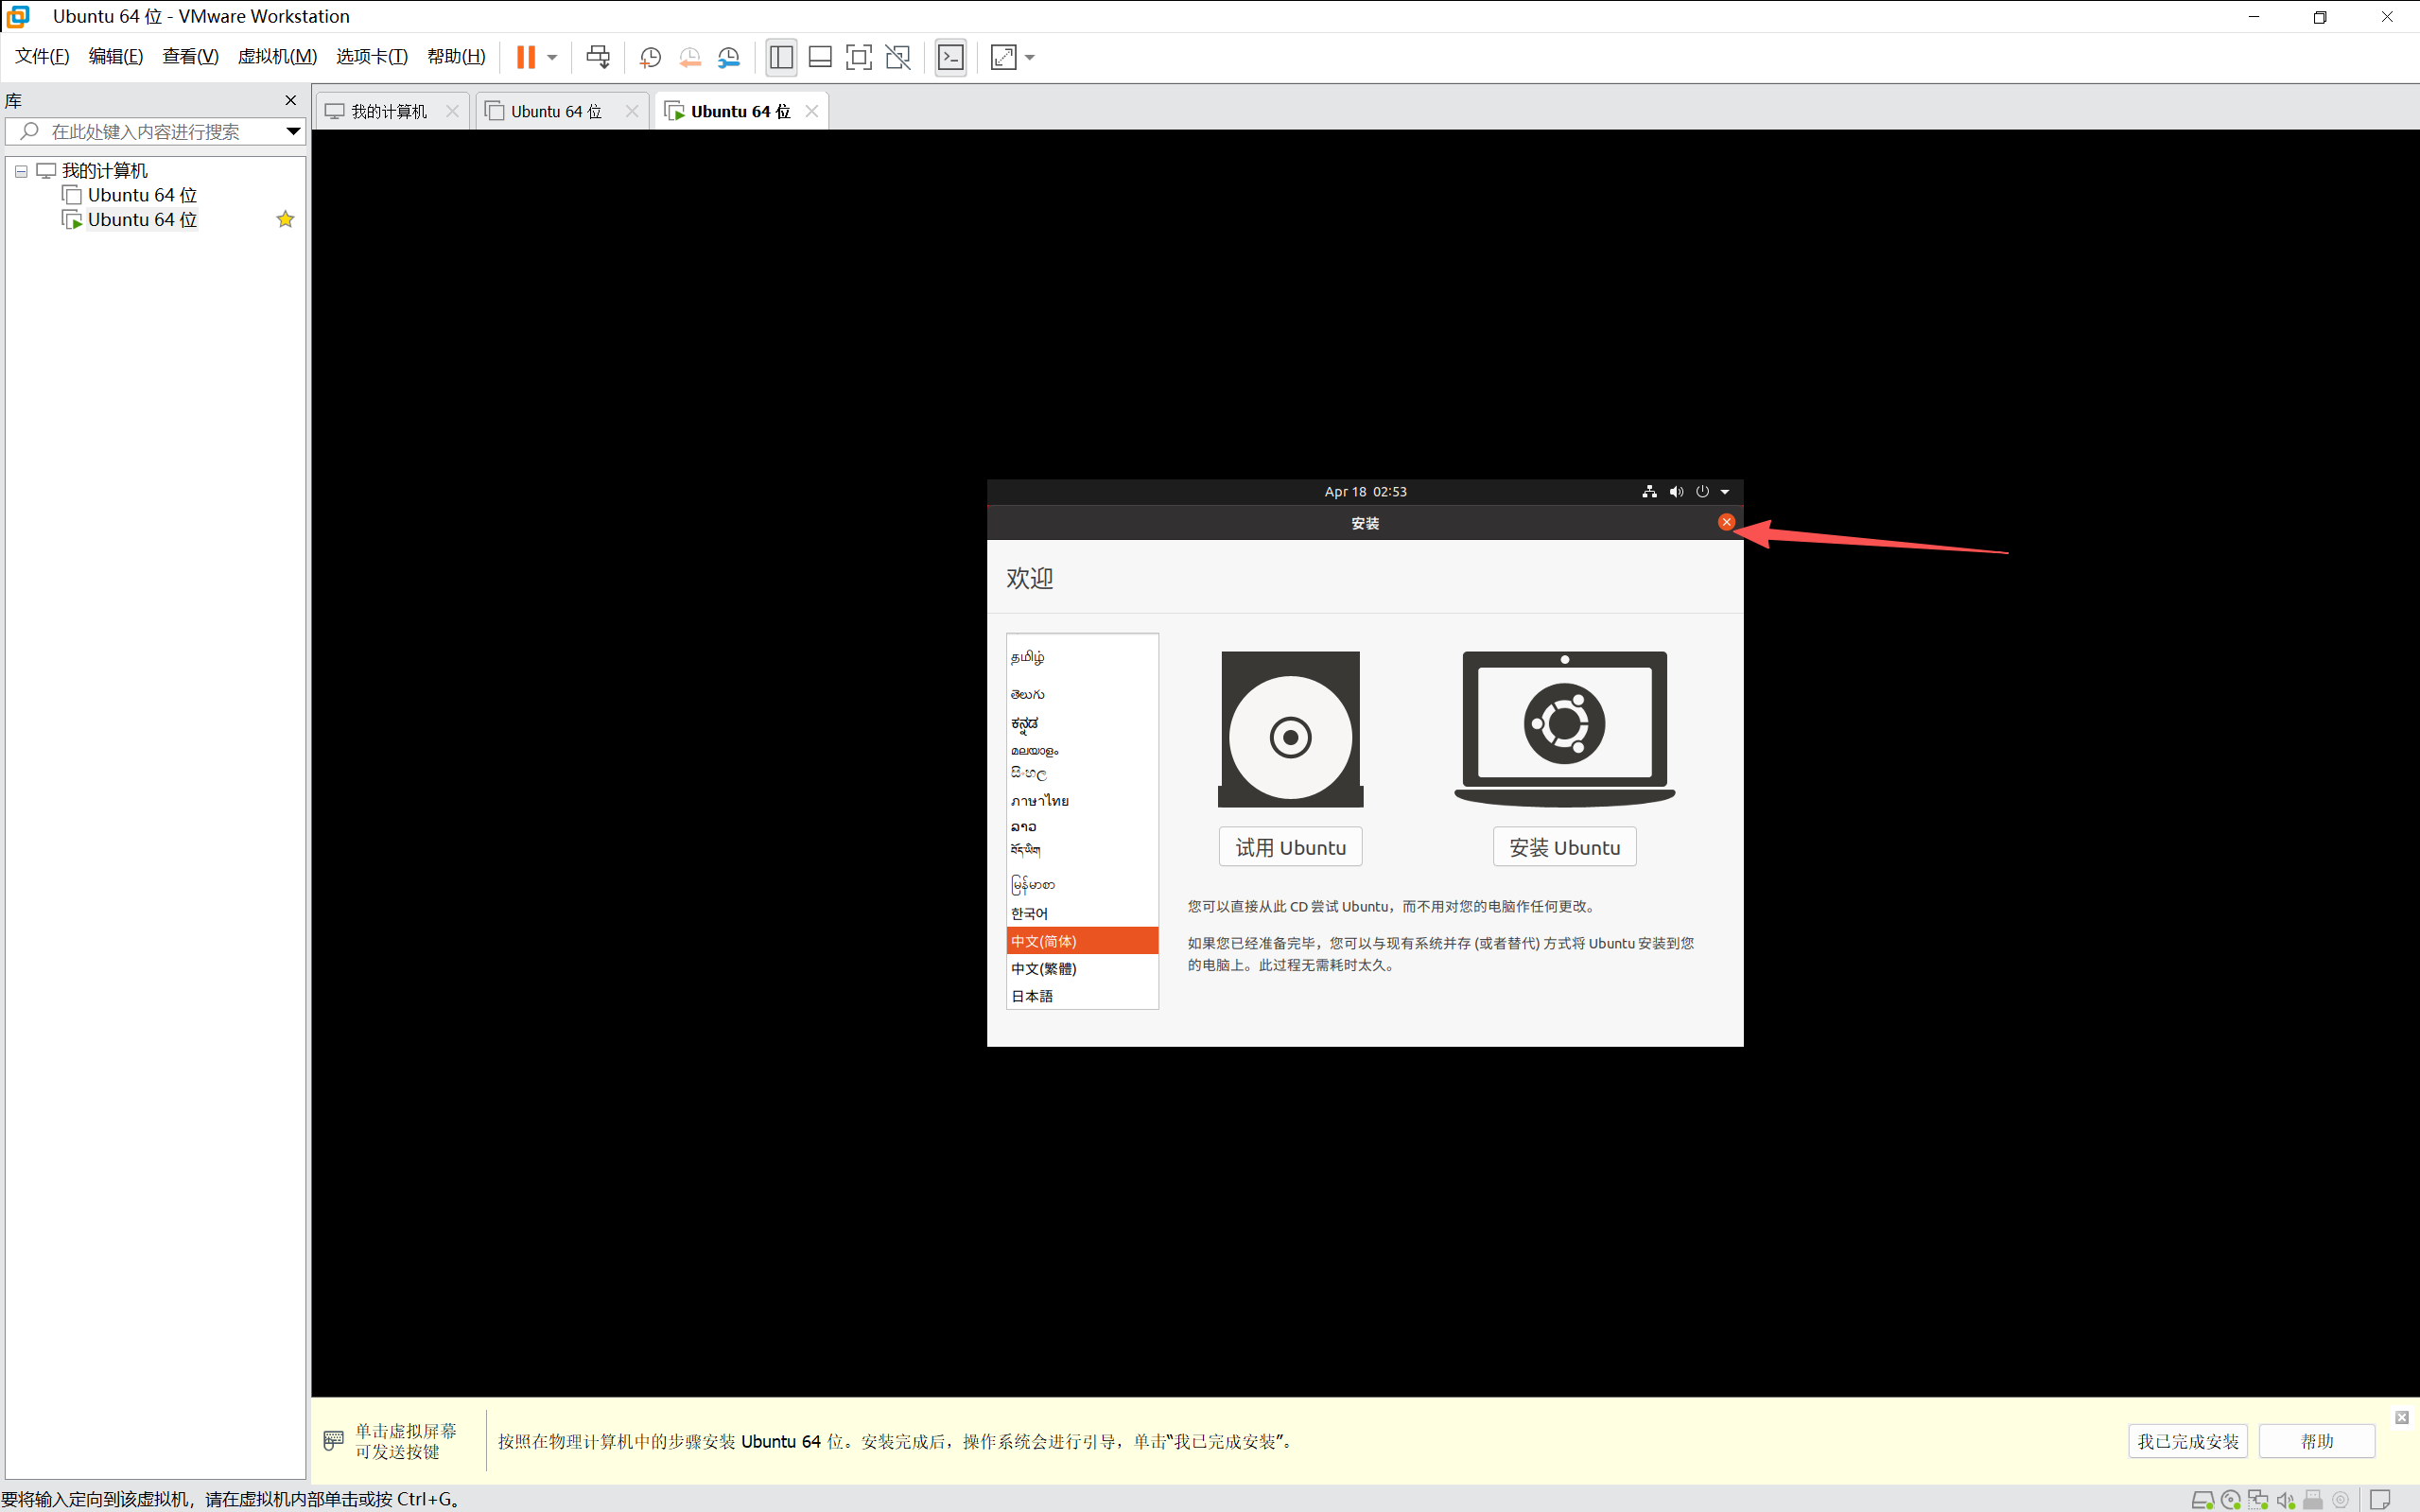Viewport: 2420px width, 1512px height.
Task: Open the snapshot manager
Action: [x=729, y=57]
